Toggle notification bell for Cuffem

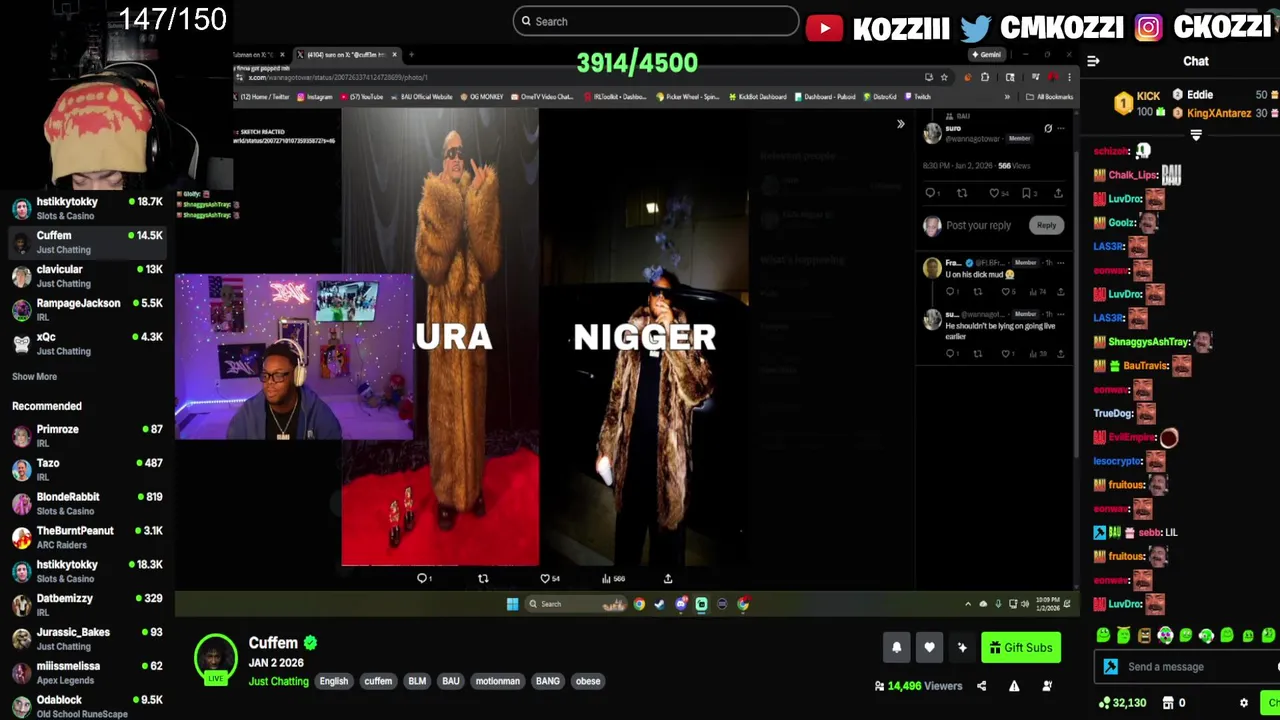(x=897, y=648)
